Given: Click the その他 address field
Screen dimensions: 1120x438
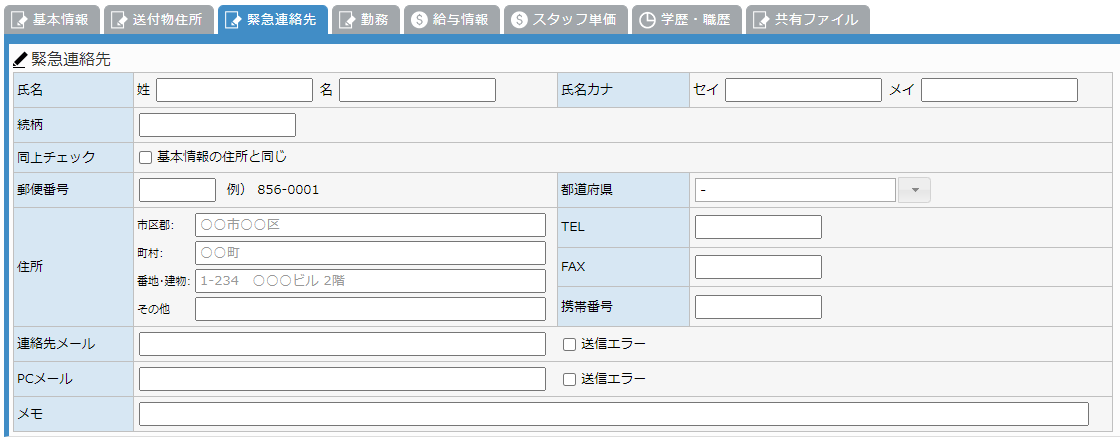Looking at the screenshot, I should tap(370, 309).
